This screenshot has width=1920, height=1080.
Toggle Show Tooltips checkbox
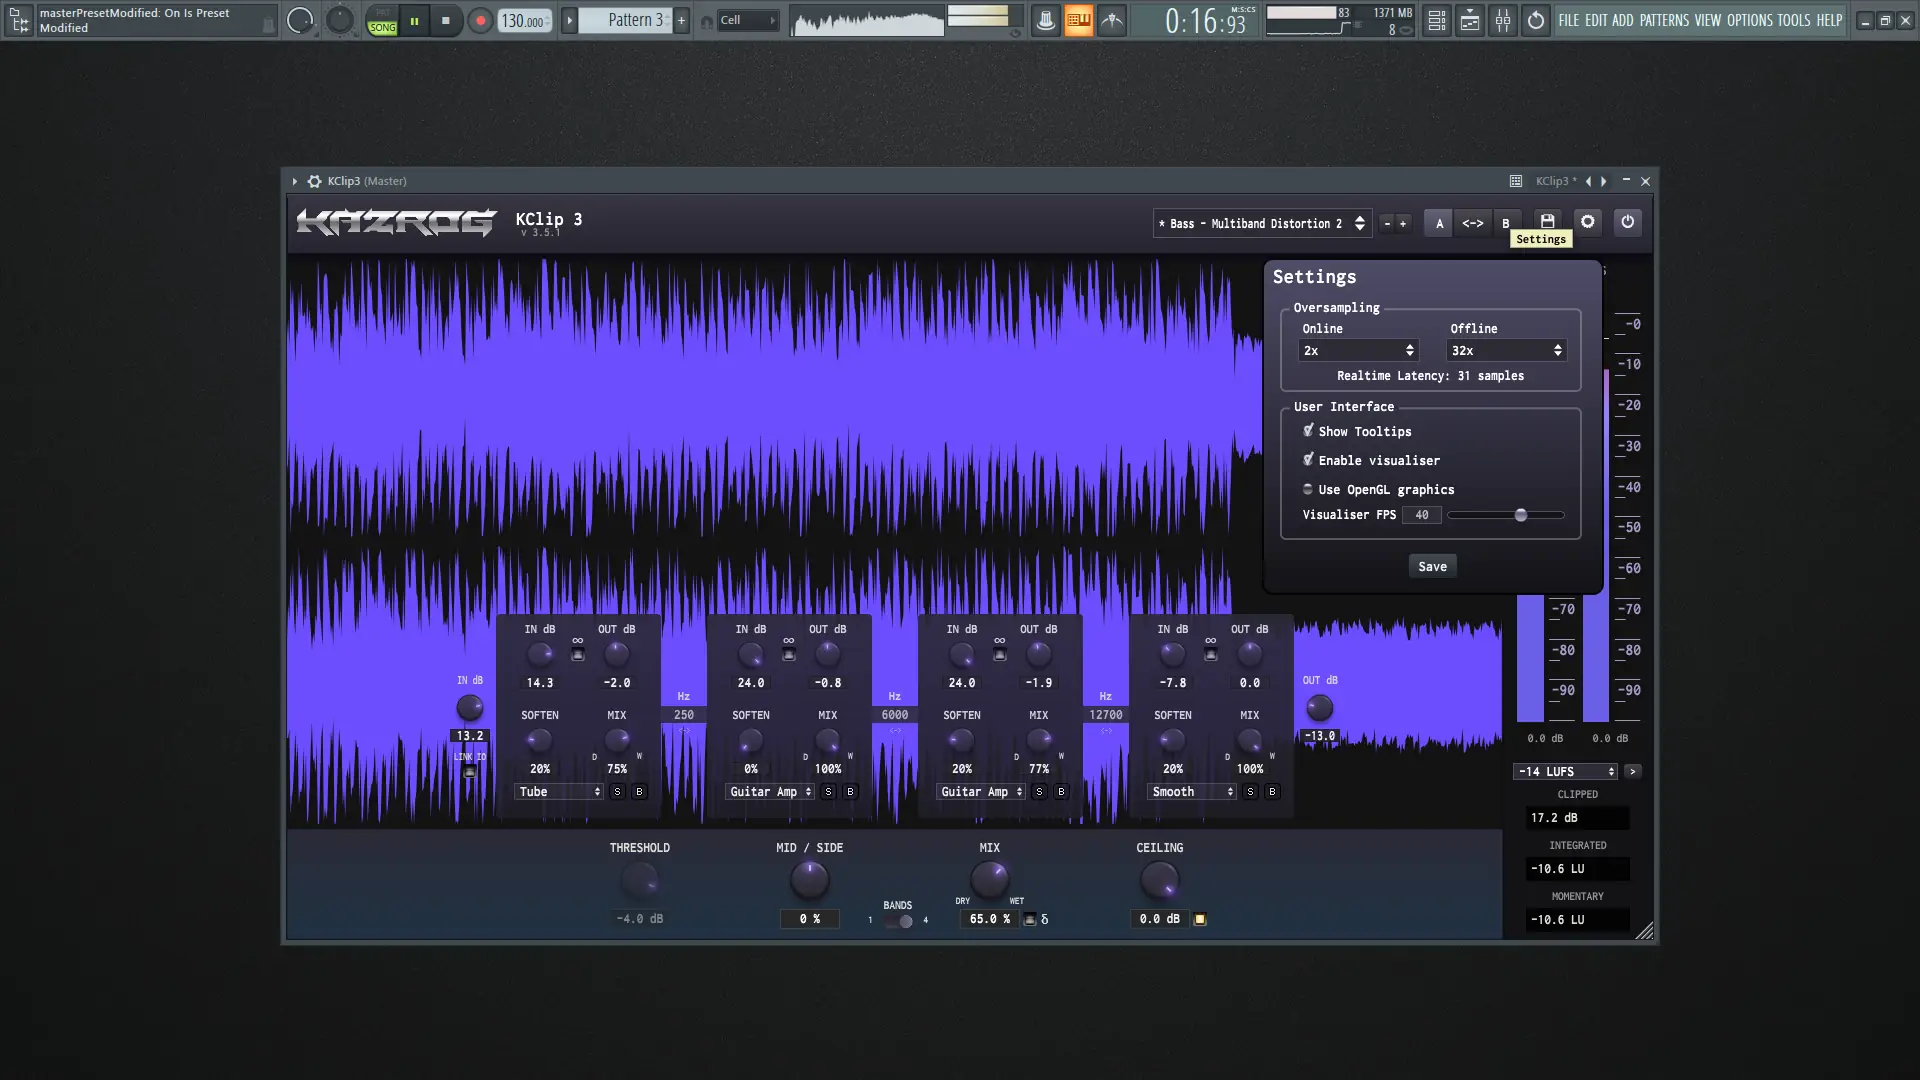click(1308, 431)
